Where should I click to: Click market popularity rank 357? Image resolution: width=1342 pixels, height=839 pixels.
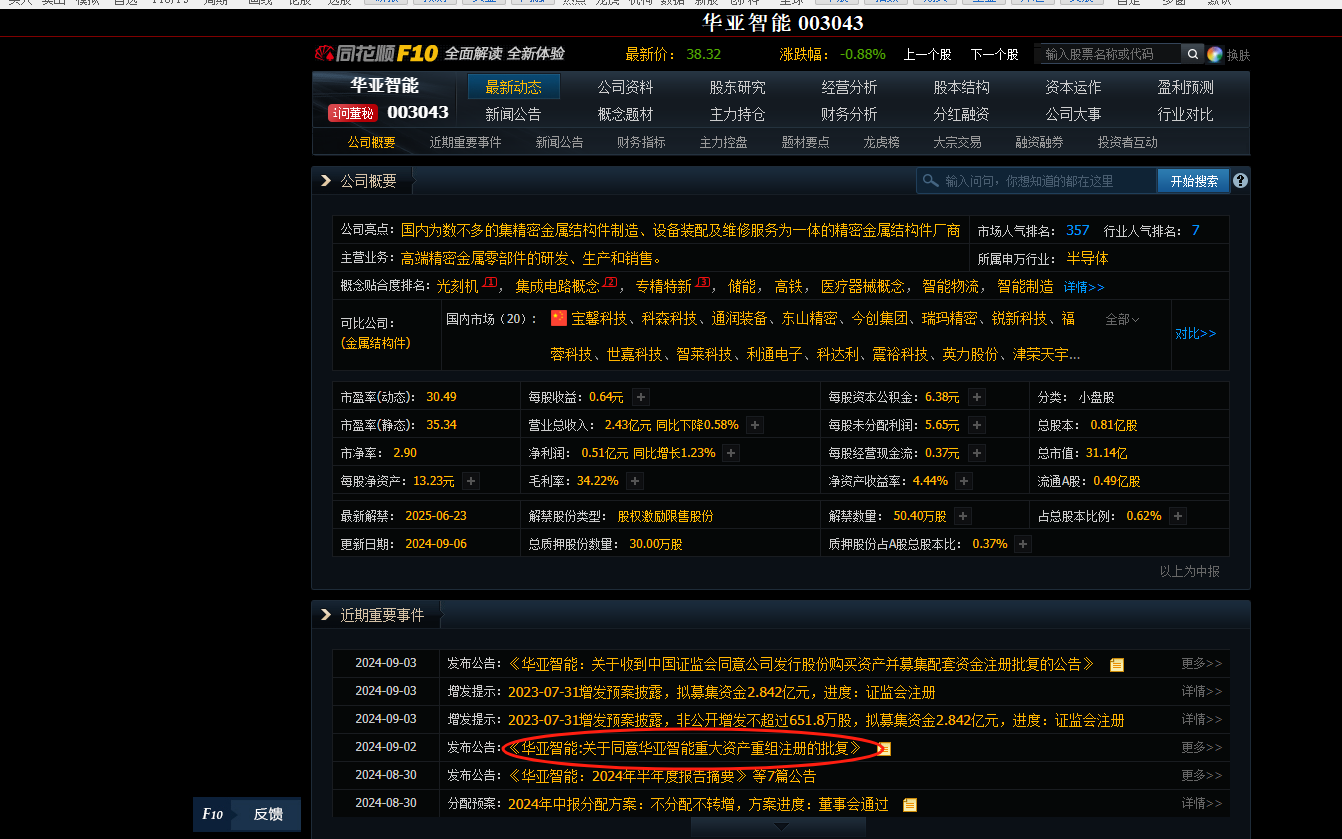(1077, 230)
